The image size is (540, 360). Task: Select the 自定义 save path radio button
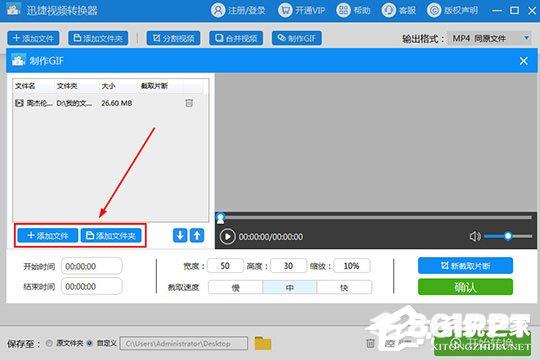tap(90, 343)
